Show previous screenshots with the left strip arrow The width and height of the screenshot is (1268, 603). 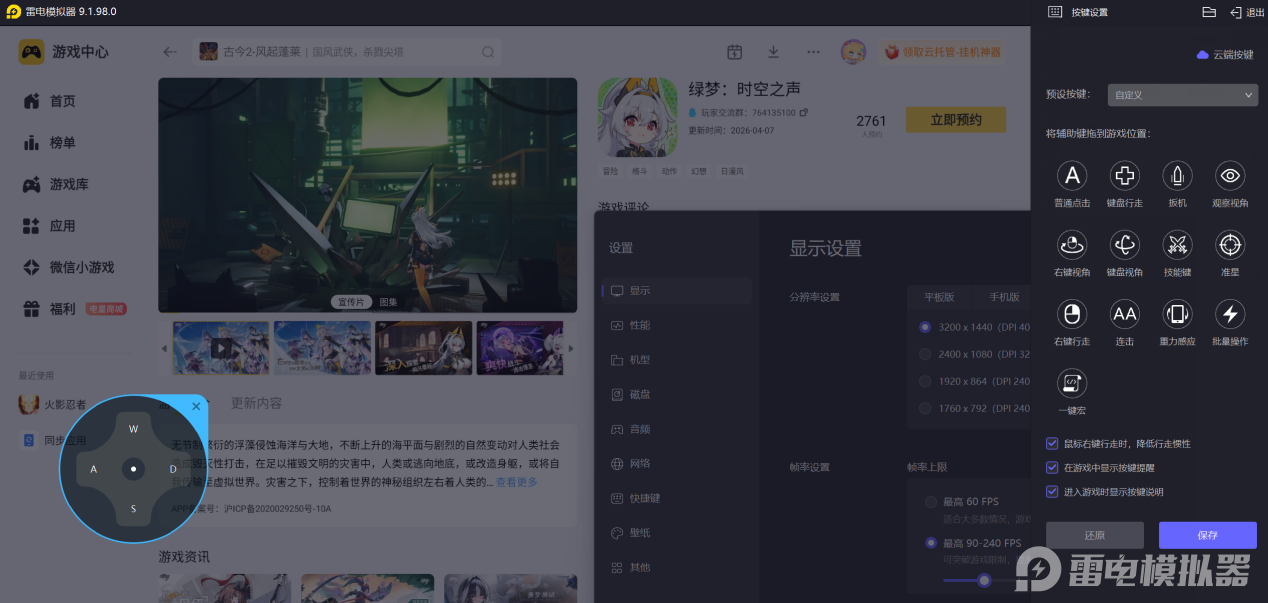click(x=165, y=348)
